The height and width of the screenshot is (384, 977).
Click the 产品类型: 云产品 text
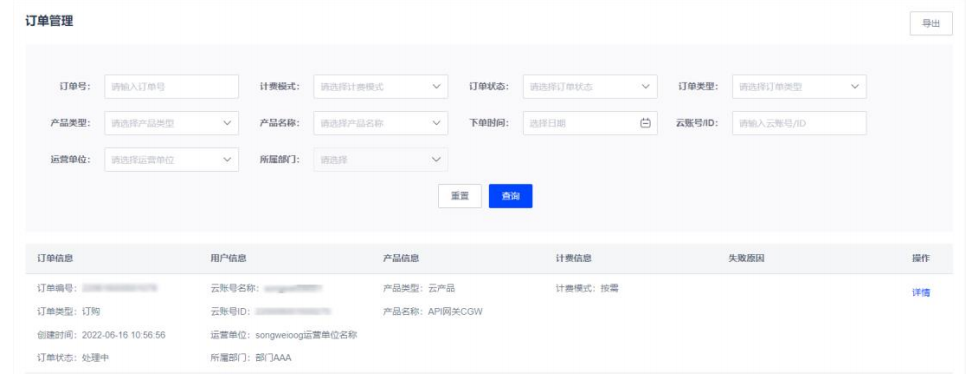(x=419, y=289)
